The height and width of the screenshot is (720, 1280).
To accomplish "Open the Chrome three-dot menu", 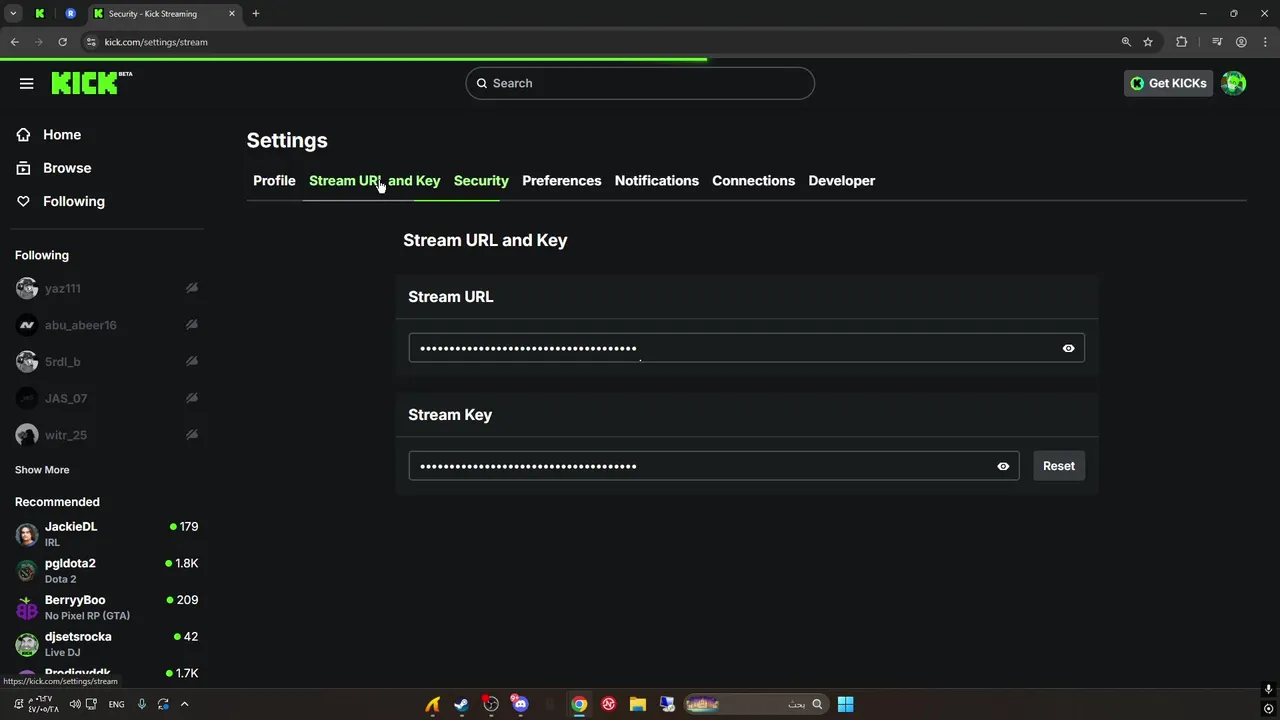I will pos(1266,42).
